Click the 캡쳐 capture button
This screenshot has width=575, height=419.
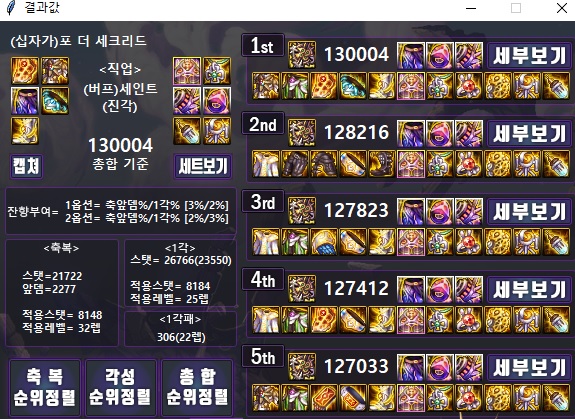point(26,166)
